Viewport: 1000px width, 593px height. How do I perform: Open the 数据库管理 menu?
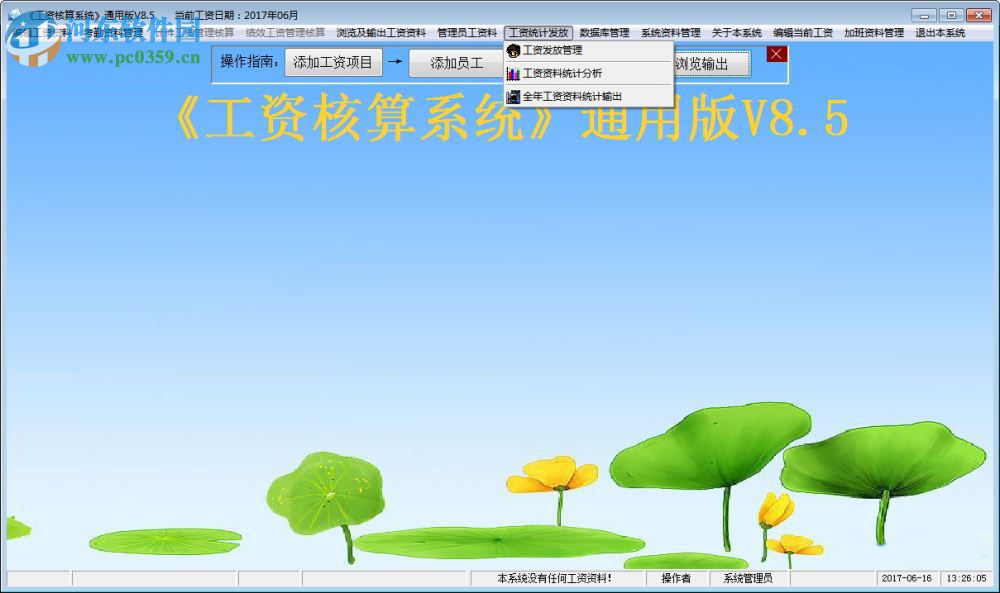coord(601,31)
